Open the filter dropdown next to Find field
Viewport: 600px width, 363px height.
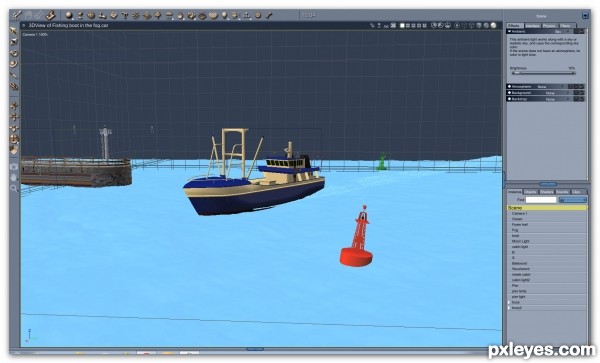[x=572, y=200]
